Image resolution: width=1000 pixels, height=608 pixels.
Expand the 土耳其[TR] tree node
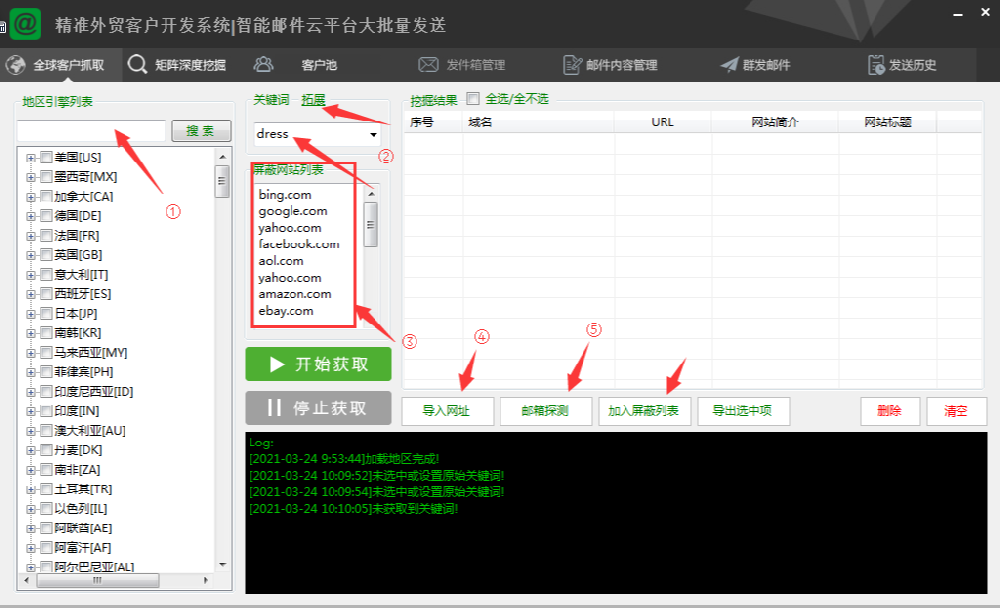coord(30,489)
